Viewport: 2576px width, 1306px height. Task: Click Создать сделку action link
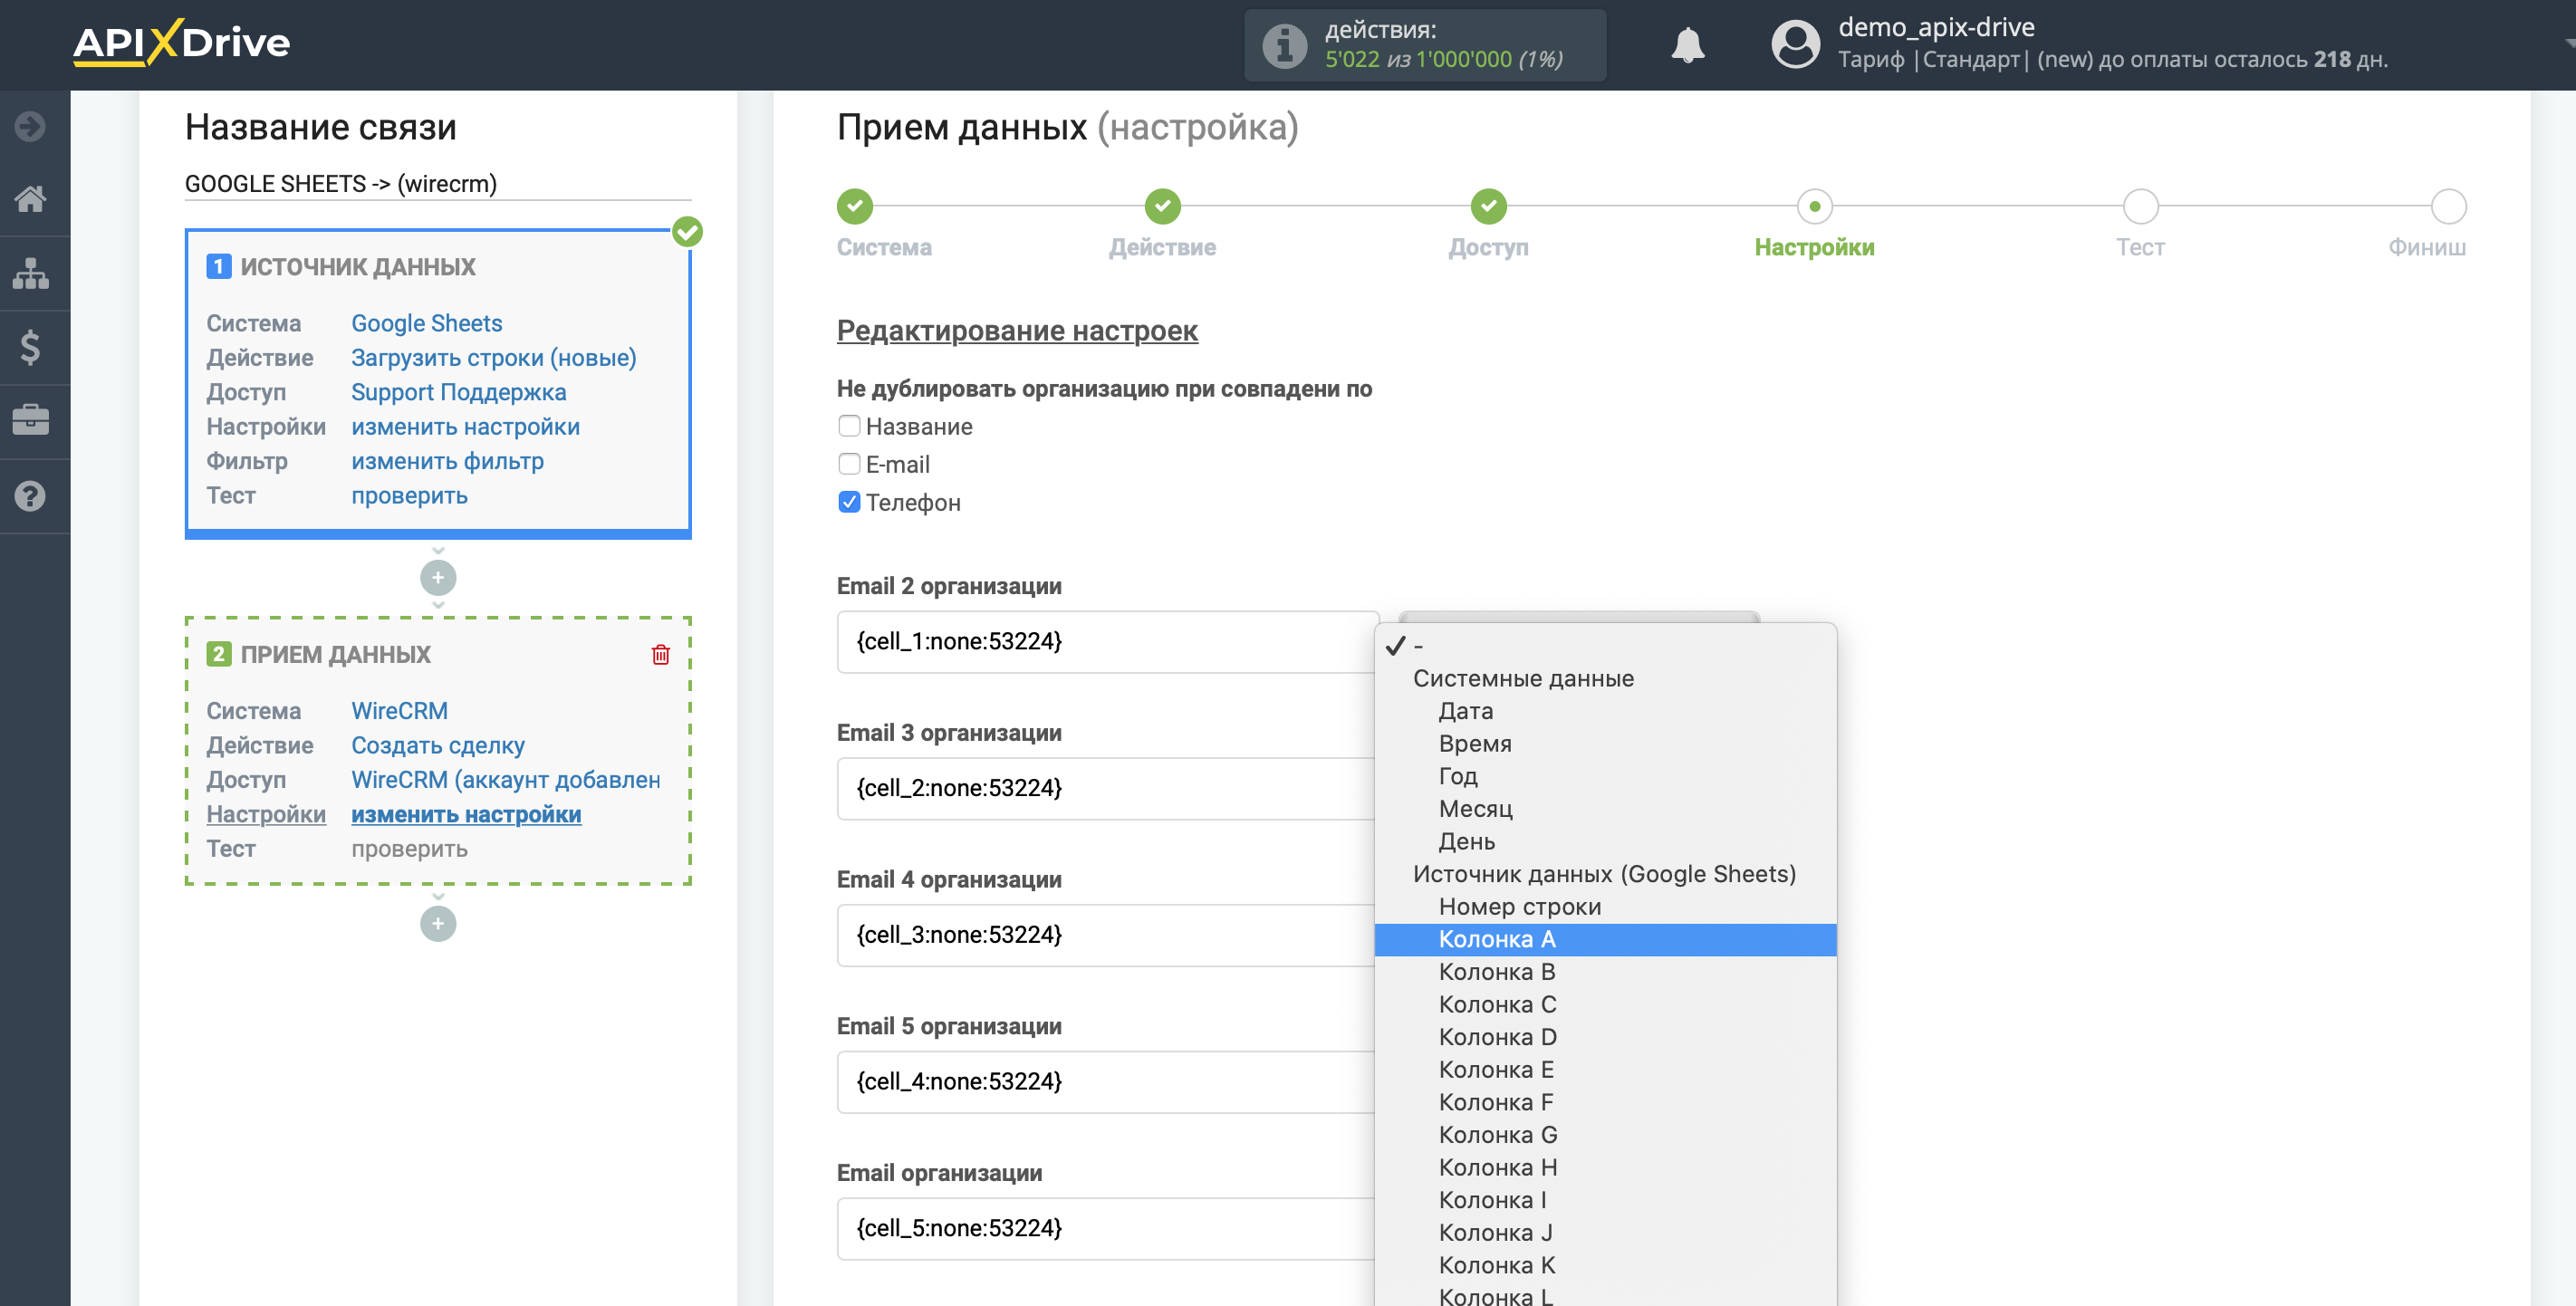[437, 746]
